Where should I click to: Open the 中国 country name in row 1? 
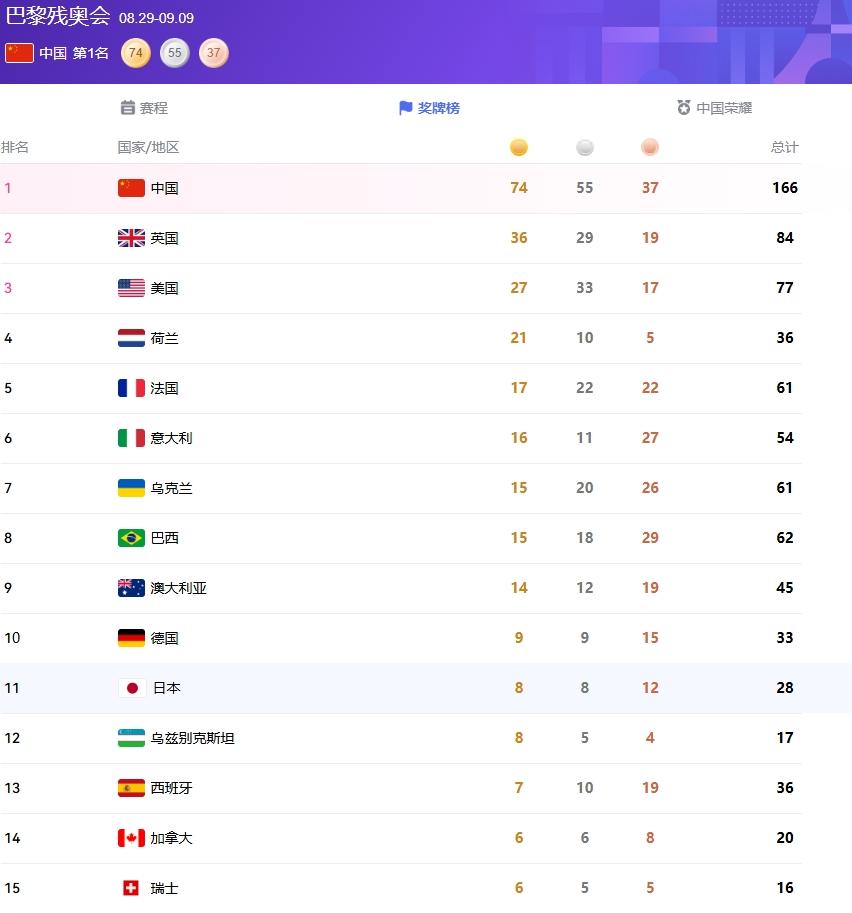(x=164, y=188)
